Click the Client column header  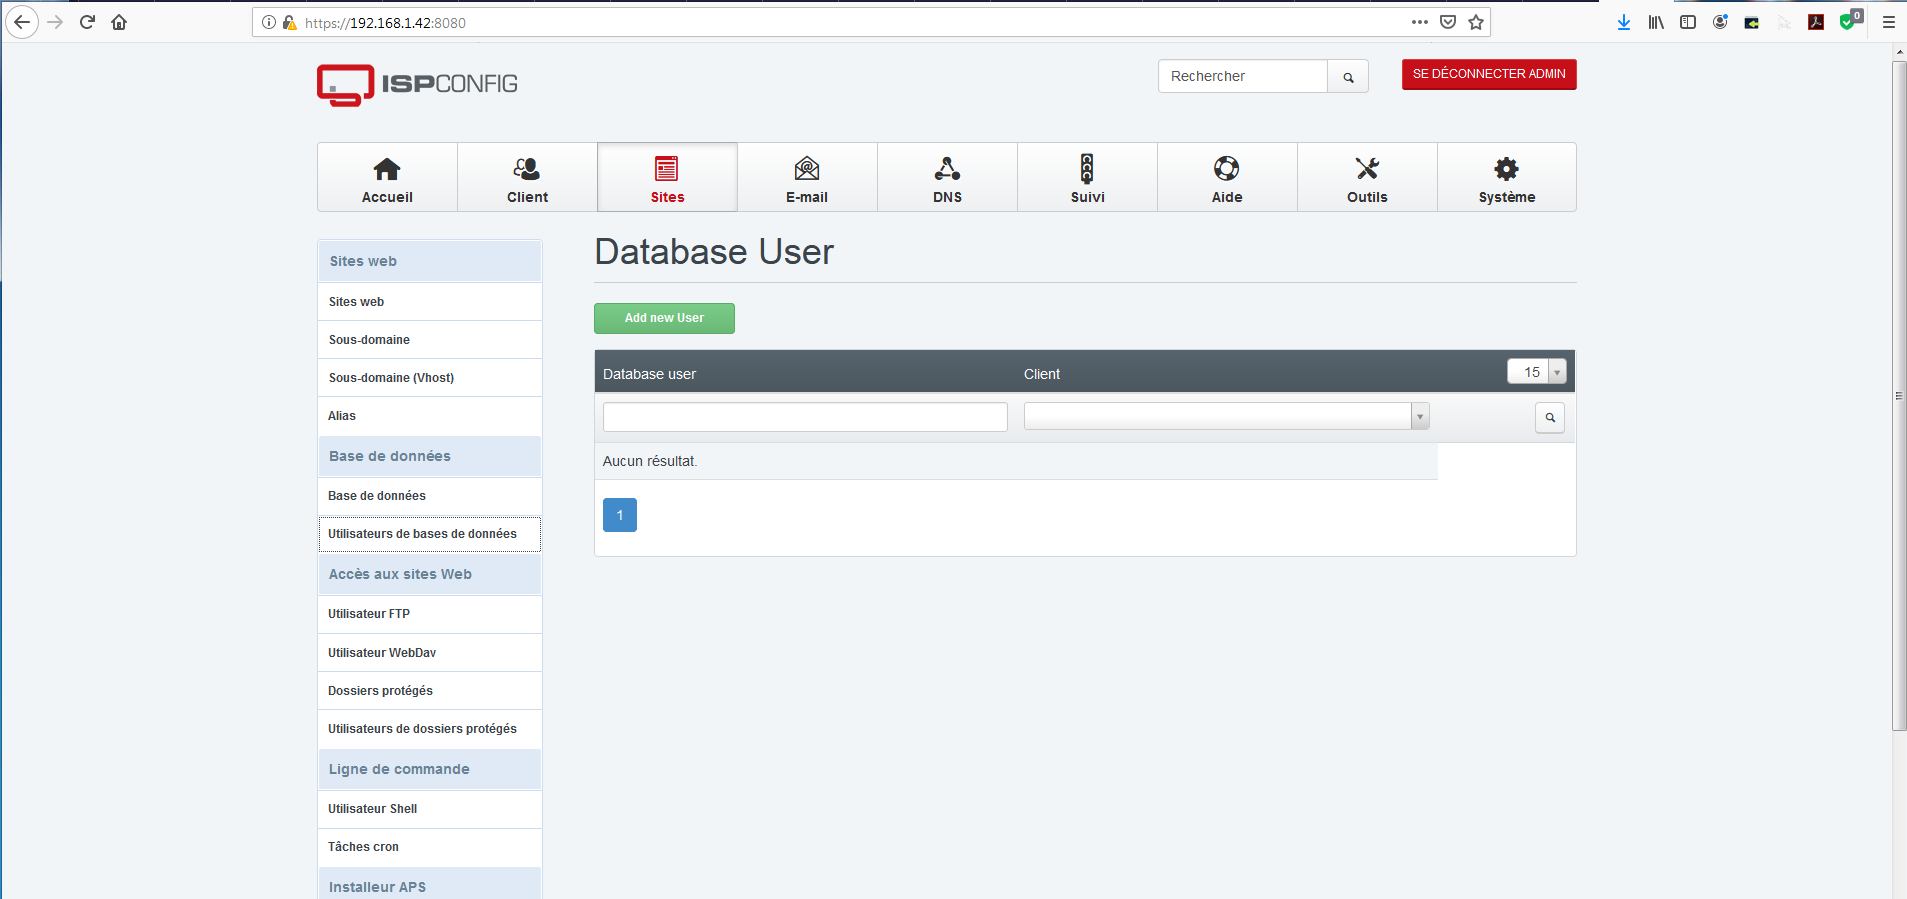[1042, 374]
